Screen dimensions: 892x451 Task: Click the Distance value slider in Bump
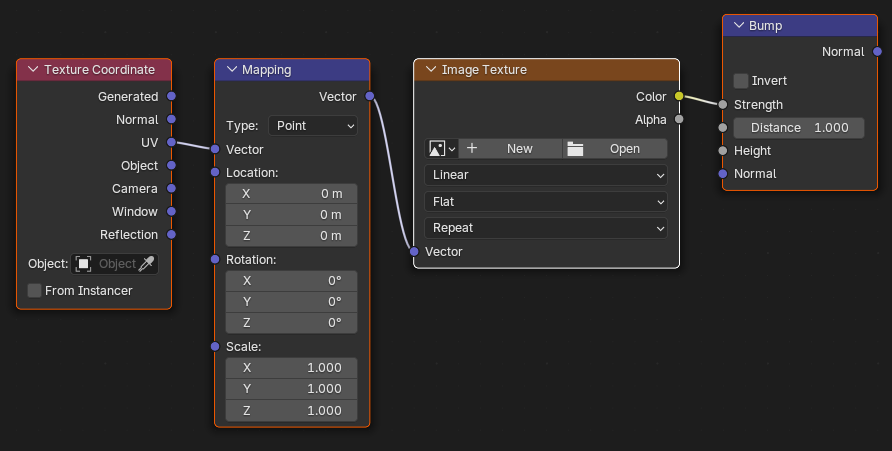pos(799,128)
